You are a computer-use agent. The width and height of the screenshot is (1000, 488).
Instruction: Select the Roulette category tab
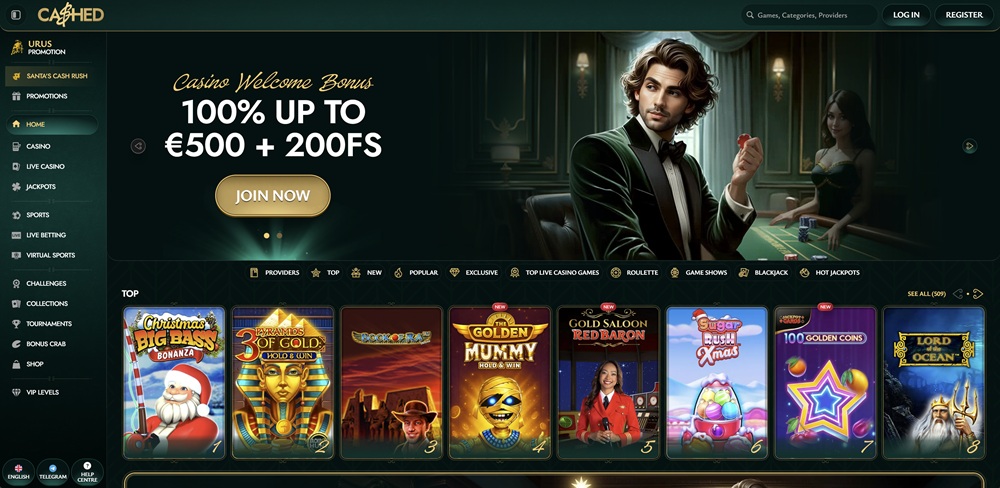click(634, 272)
